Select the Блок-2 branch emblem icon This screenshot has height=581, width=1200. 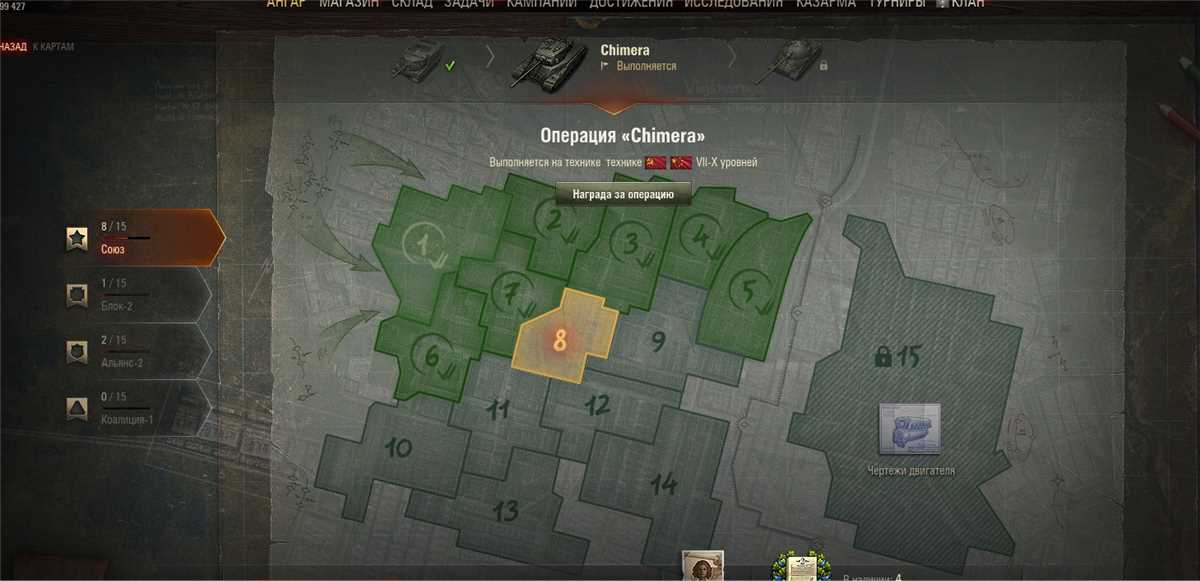coord(77,295)
